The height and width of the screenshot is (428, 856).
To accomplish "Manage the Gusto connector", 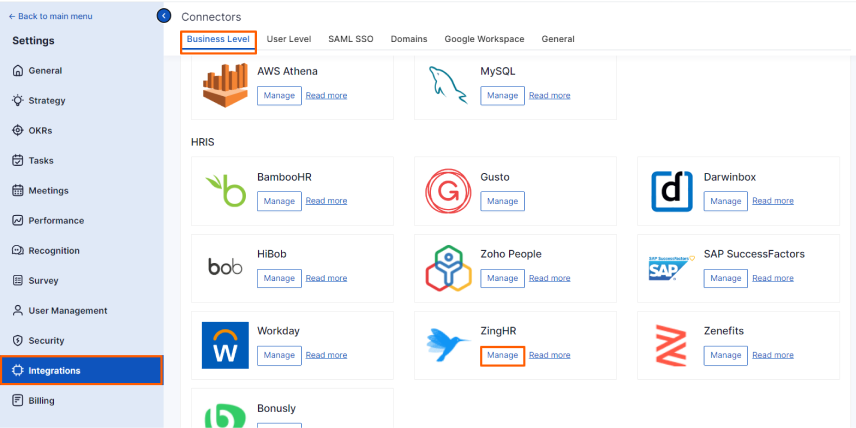I will 502,201.
